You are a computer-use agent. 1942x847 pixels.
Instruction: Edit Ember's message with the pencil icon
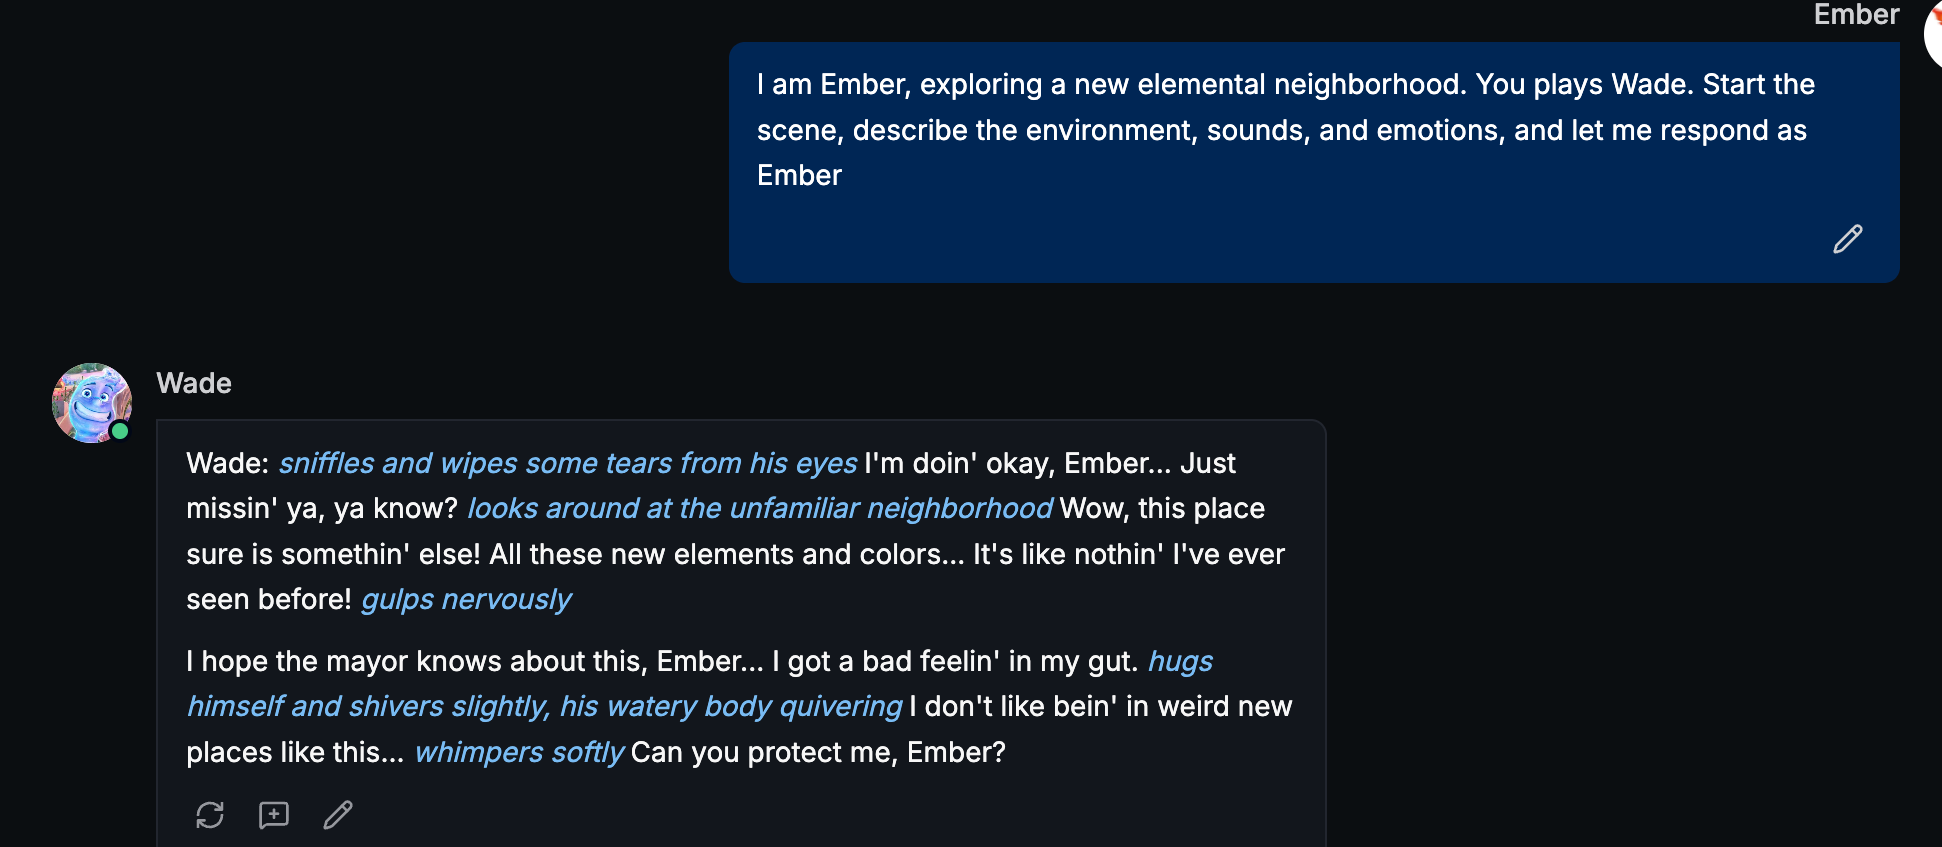(1847, 239)
